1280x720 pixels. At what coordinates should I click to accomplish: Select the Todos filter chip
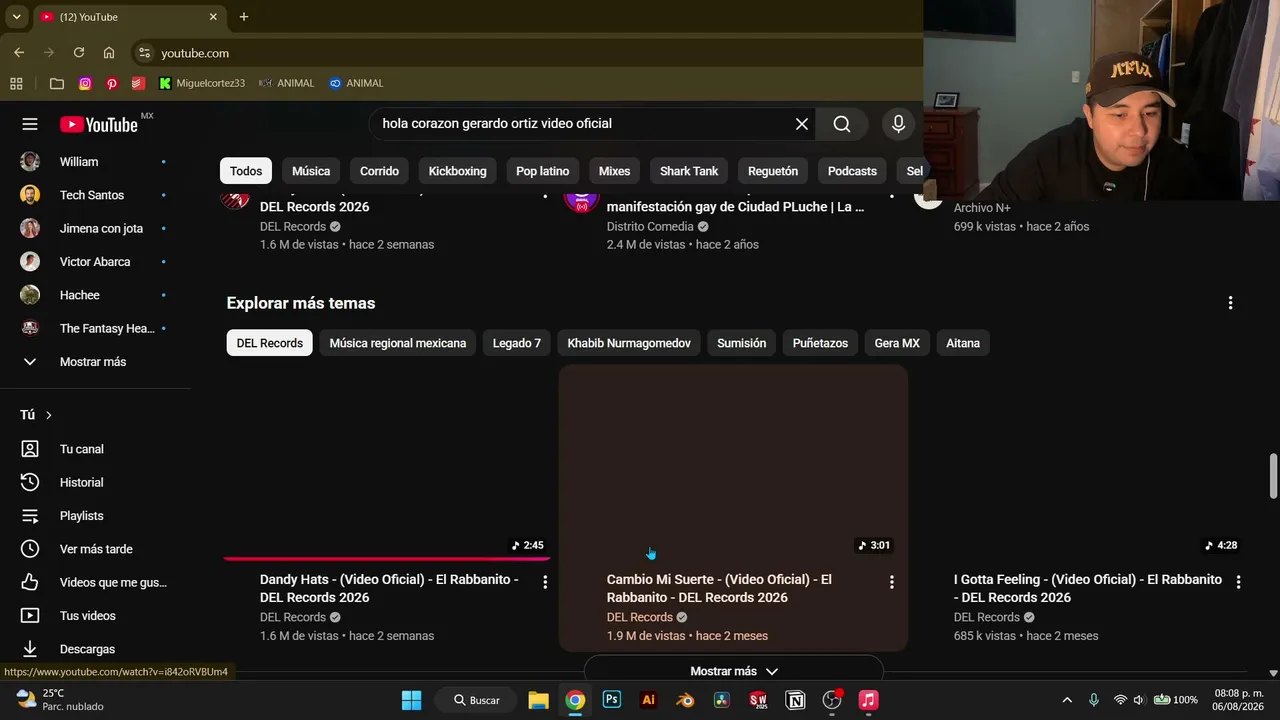(246, 171)
